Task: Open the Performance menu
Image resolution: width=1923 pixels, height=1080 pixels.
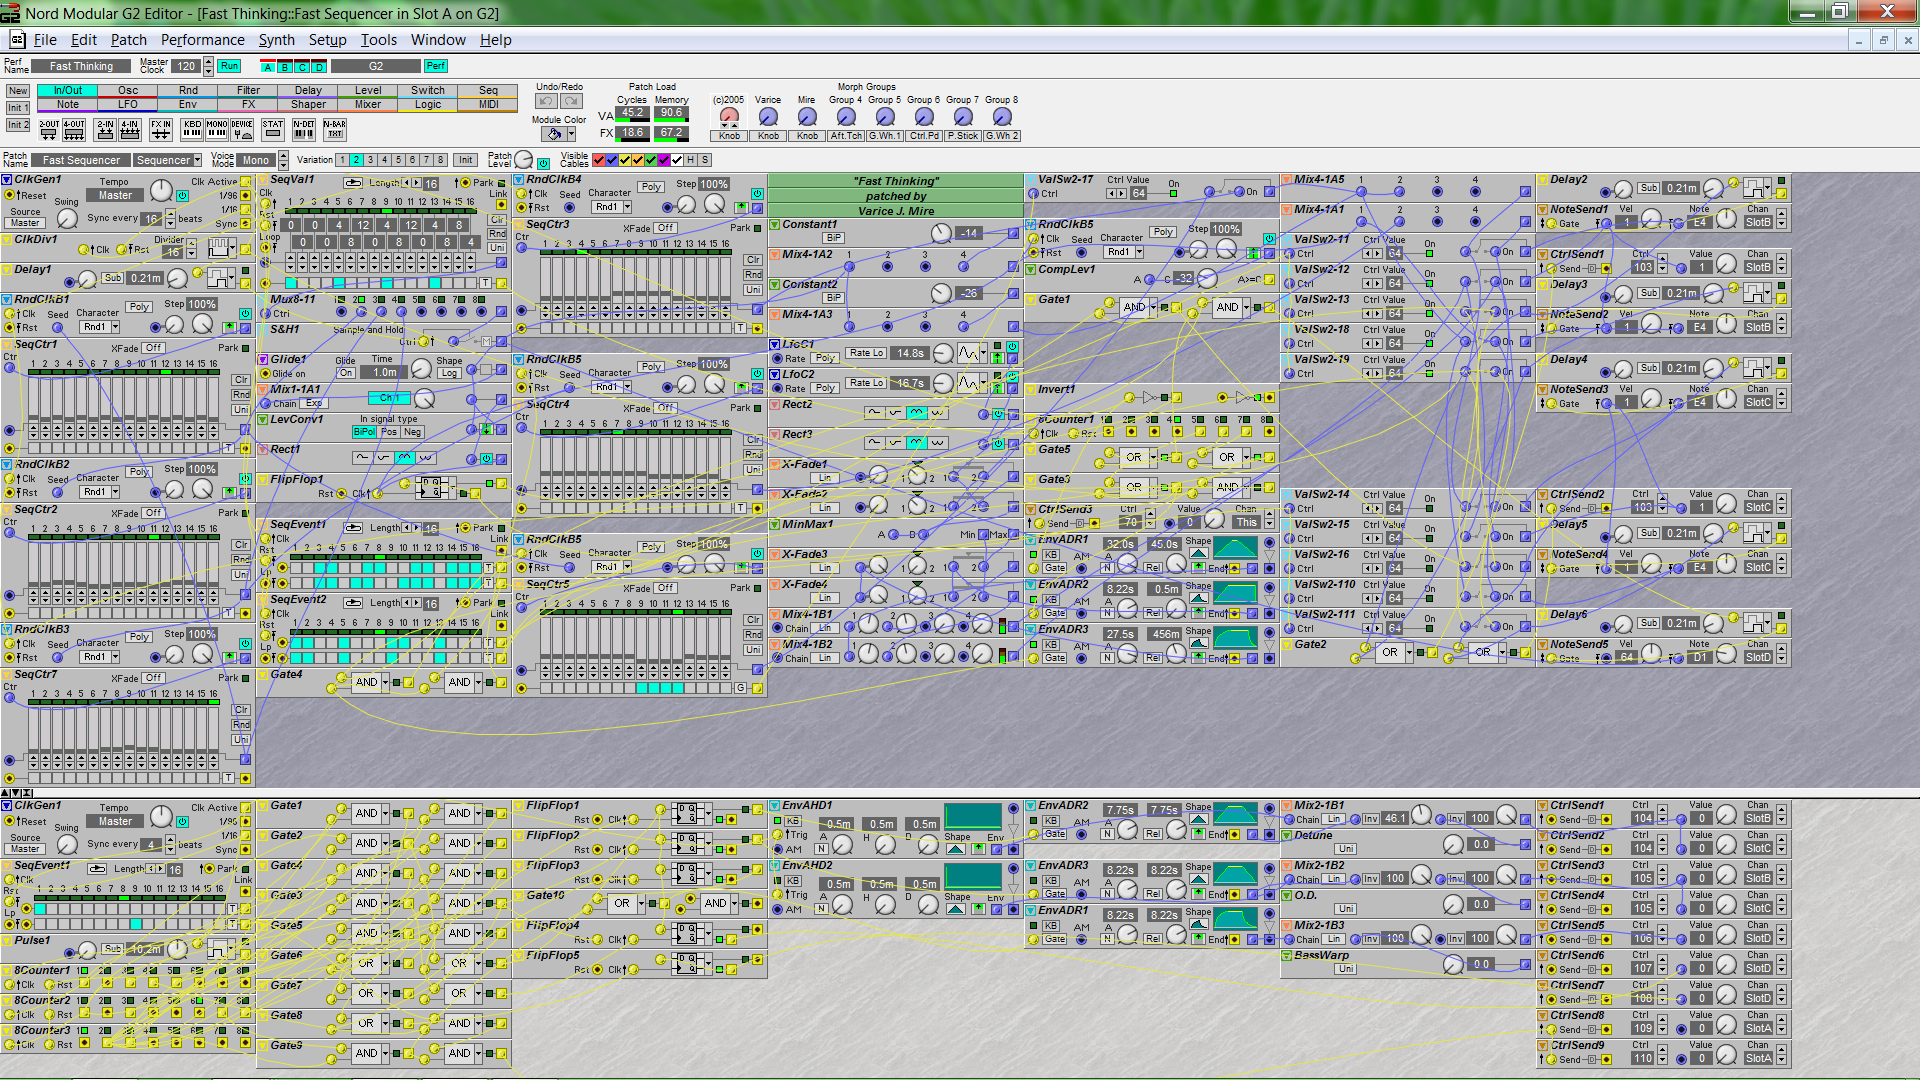Action: pyautogui.click(x=202, y=40)
